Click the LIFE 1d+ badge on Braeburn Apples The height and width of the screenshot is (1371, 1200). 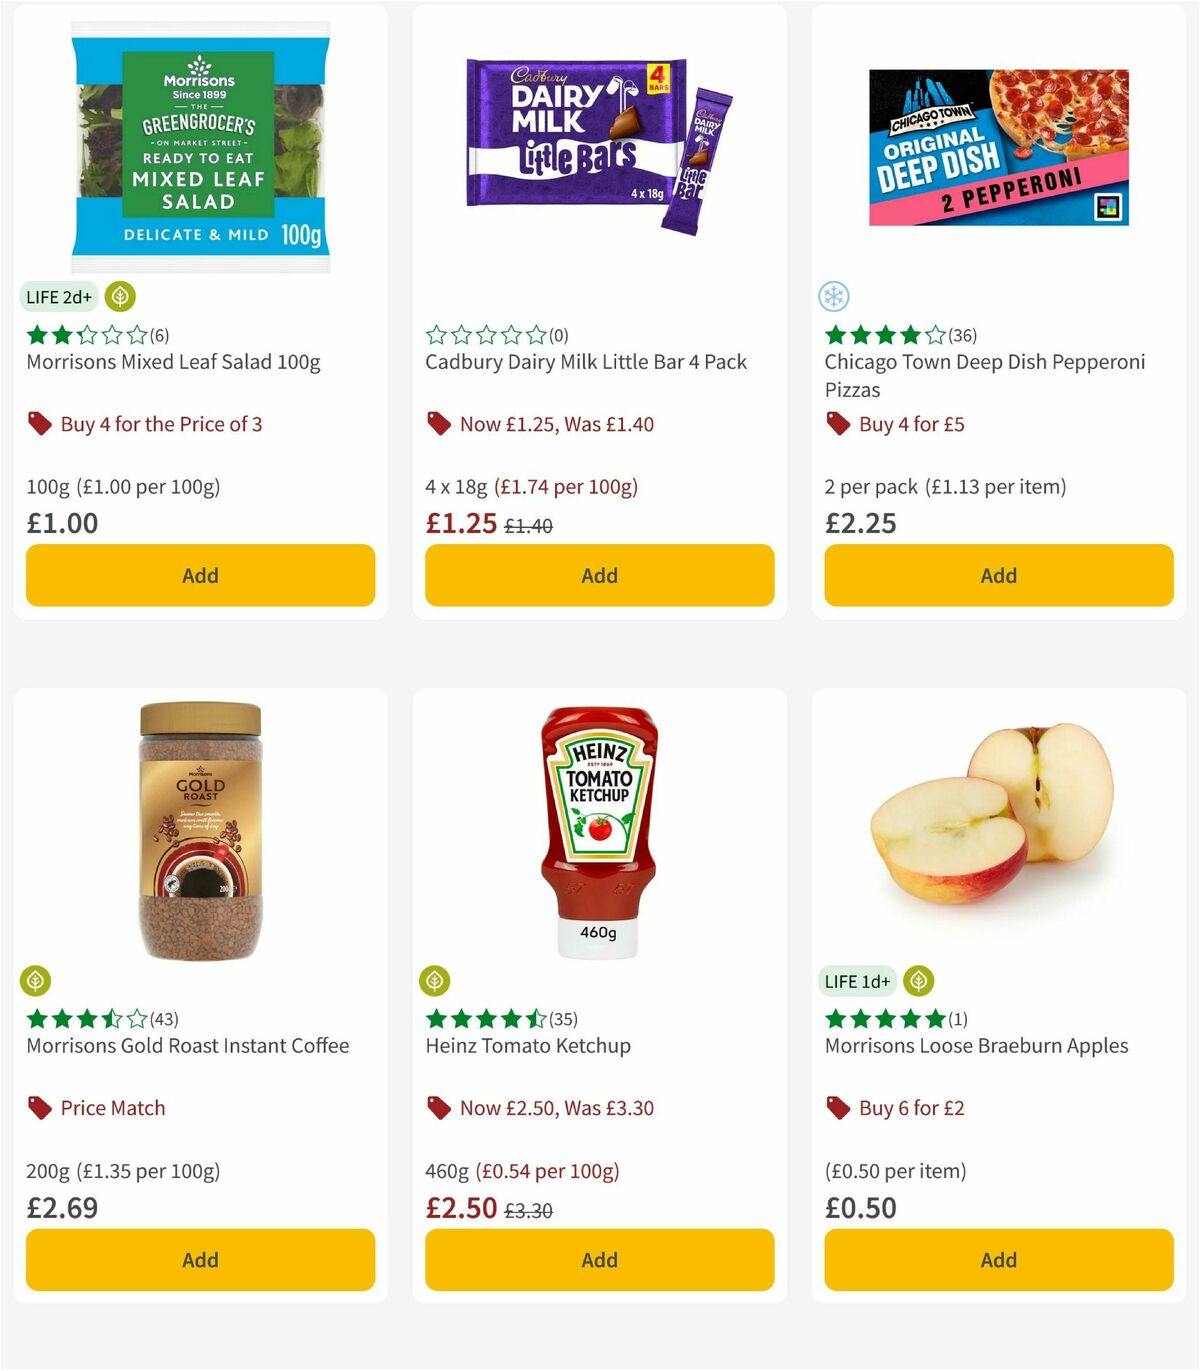pyautogui.click(x=856, y=981)
